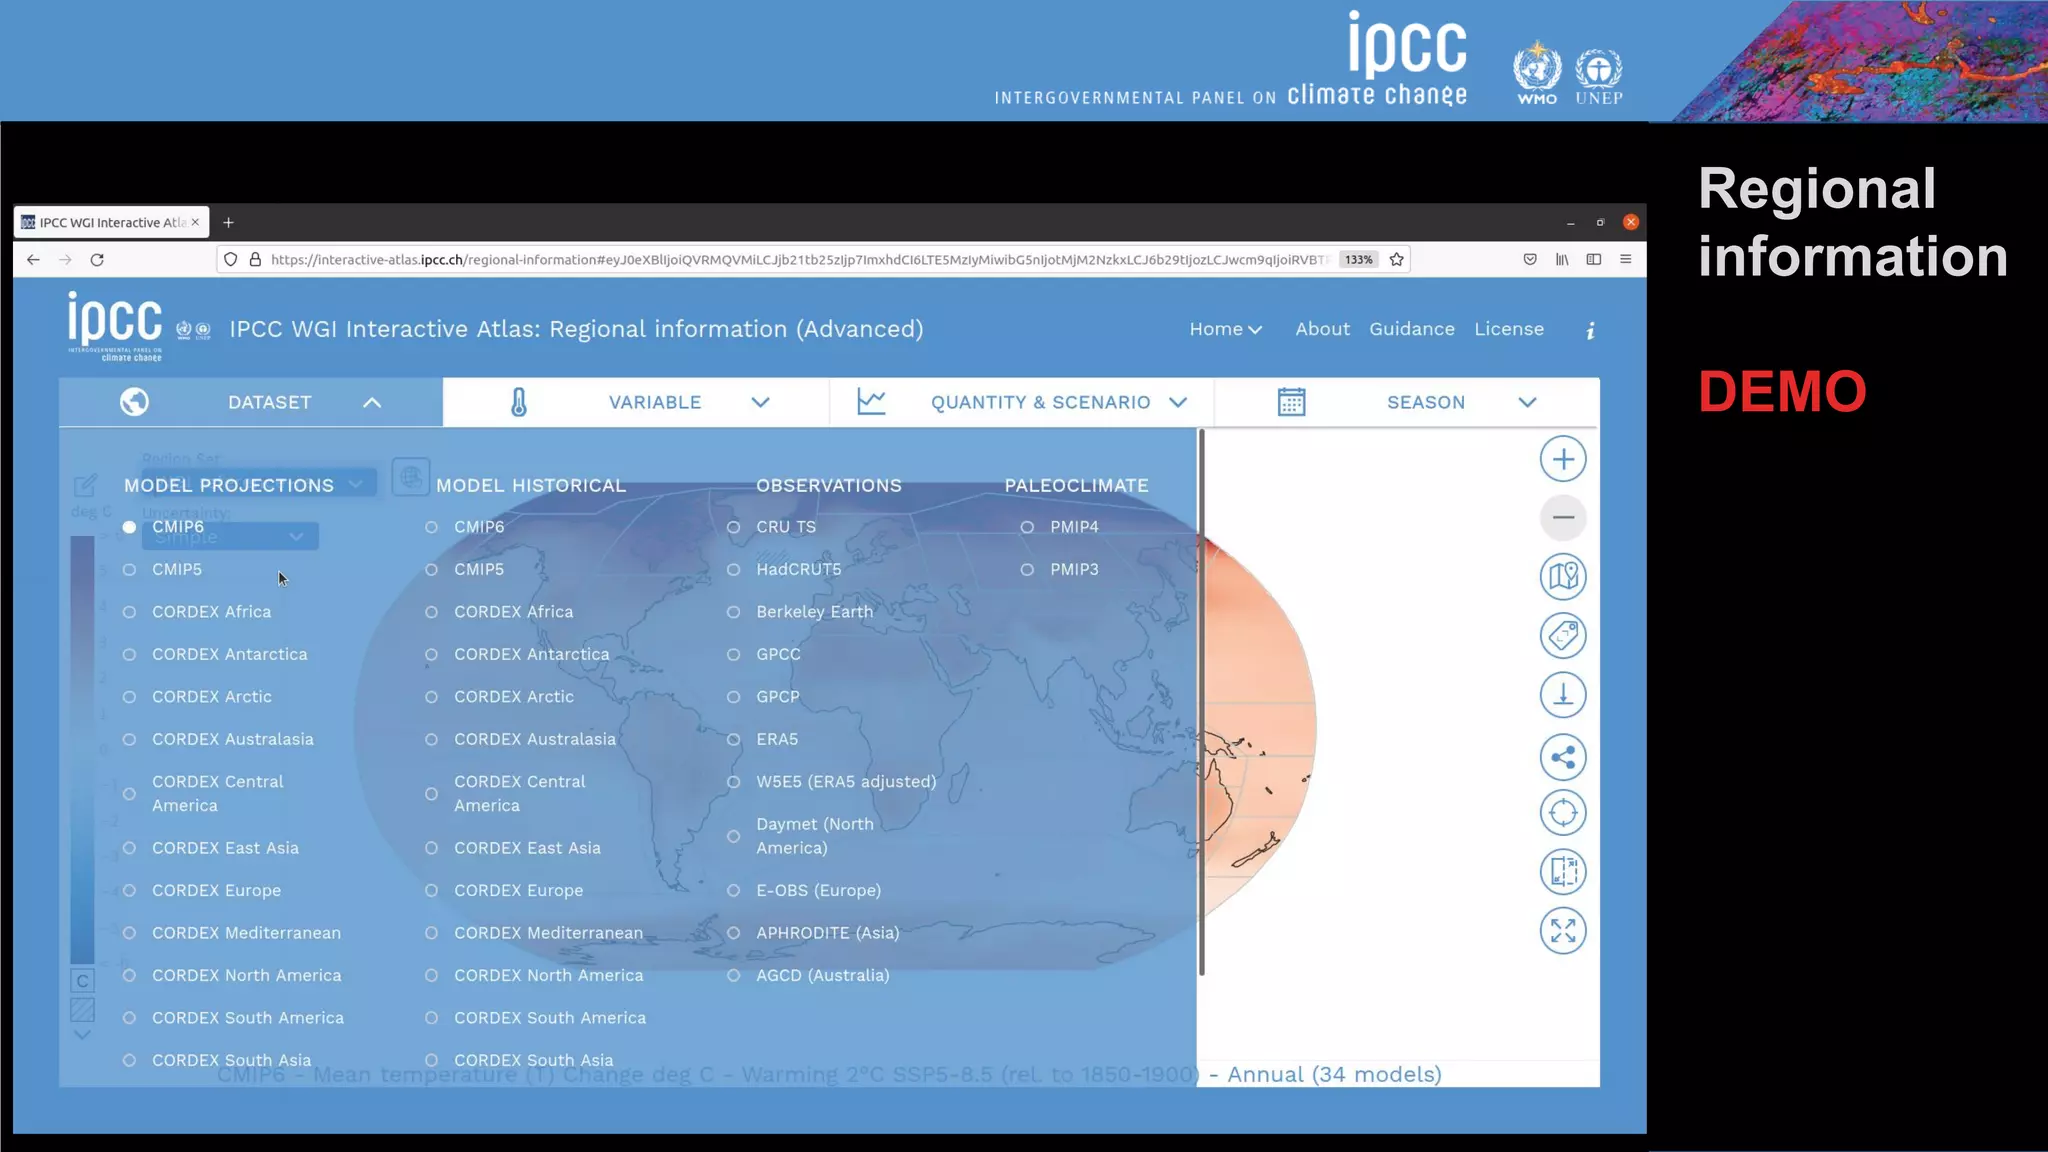Open the License page link
Screen dimensions: 2048x1152
pyautogui.click(x=1508, y=329)
